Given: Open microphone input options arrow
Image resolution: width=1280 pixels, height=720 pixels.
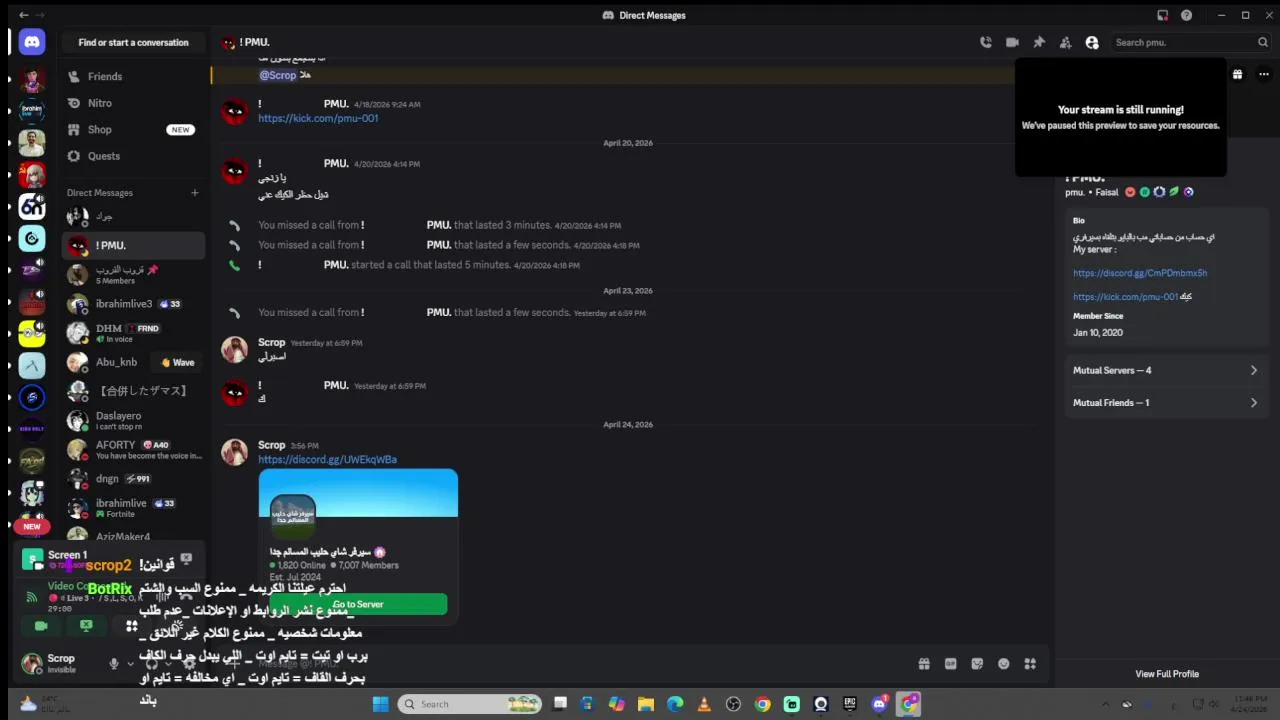Looking at the screenshot, I should pyautogui.click(x=130, y=664).
